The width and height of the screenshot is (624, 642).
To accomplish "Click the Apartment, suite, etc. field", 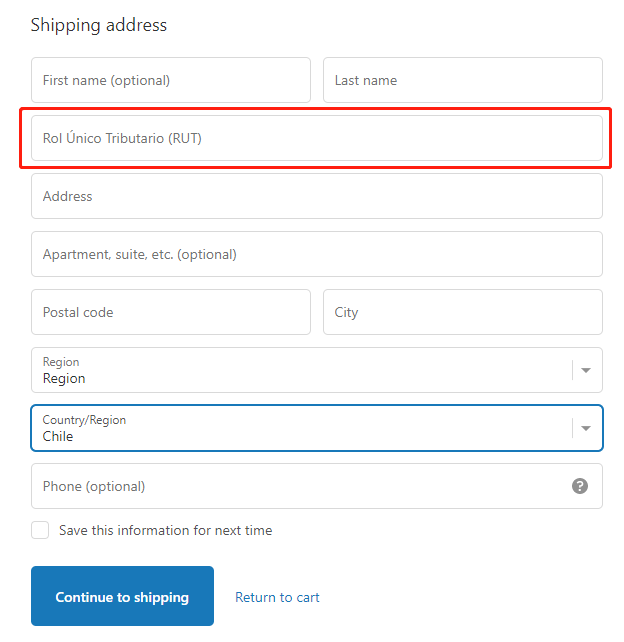I will [x=317, y=254].
